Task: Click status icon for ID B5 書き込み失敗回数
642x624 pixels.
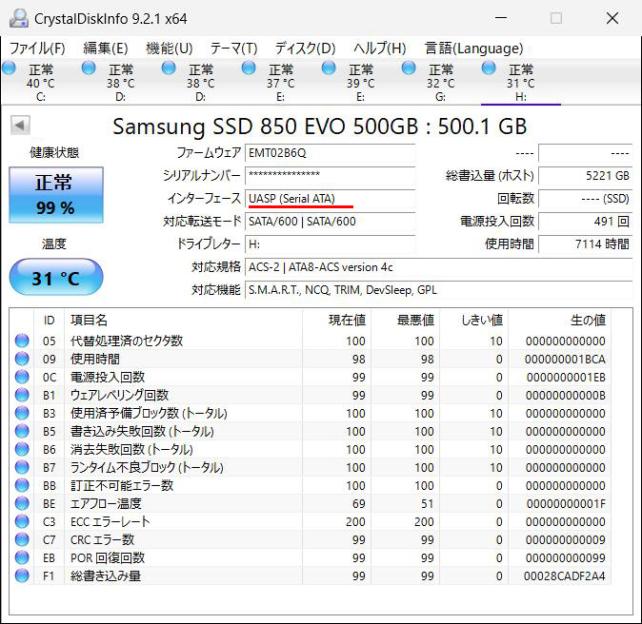Action: coord(22,431)
